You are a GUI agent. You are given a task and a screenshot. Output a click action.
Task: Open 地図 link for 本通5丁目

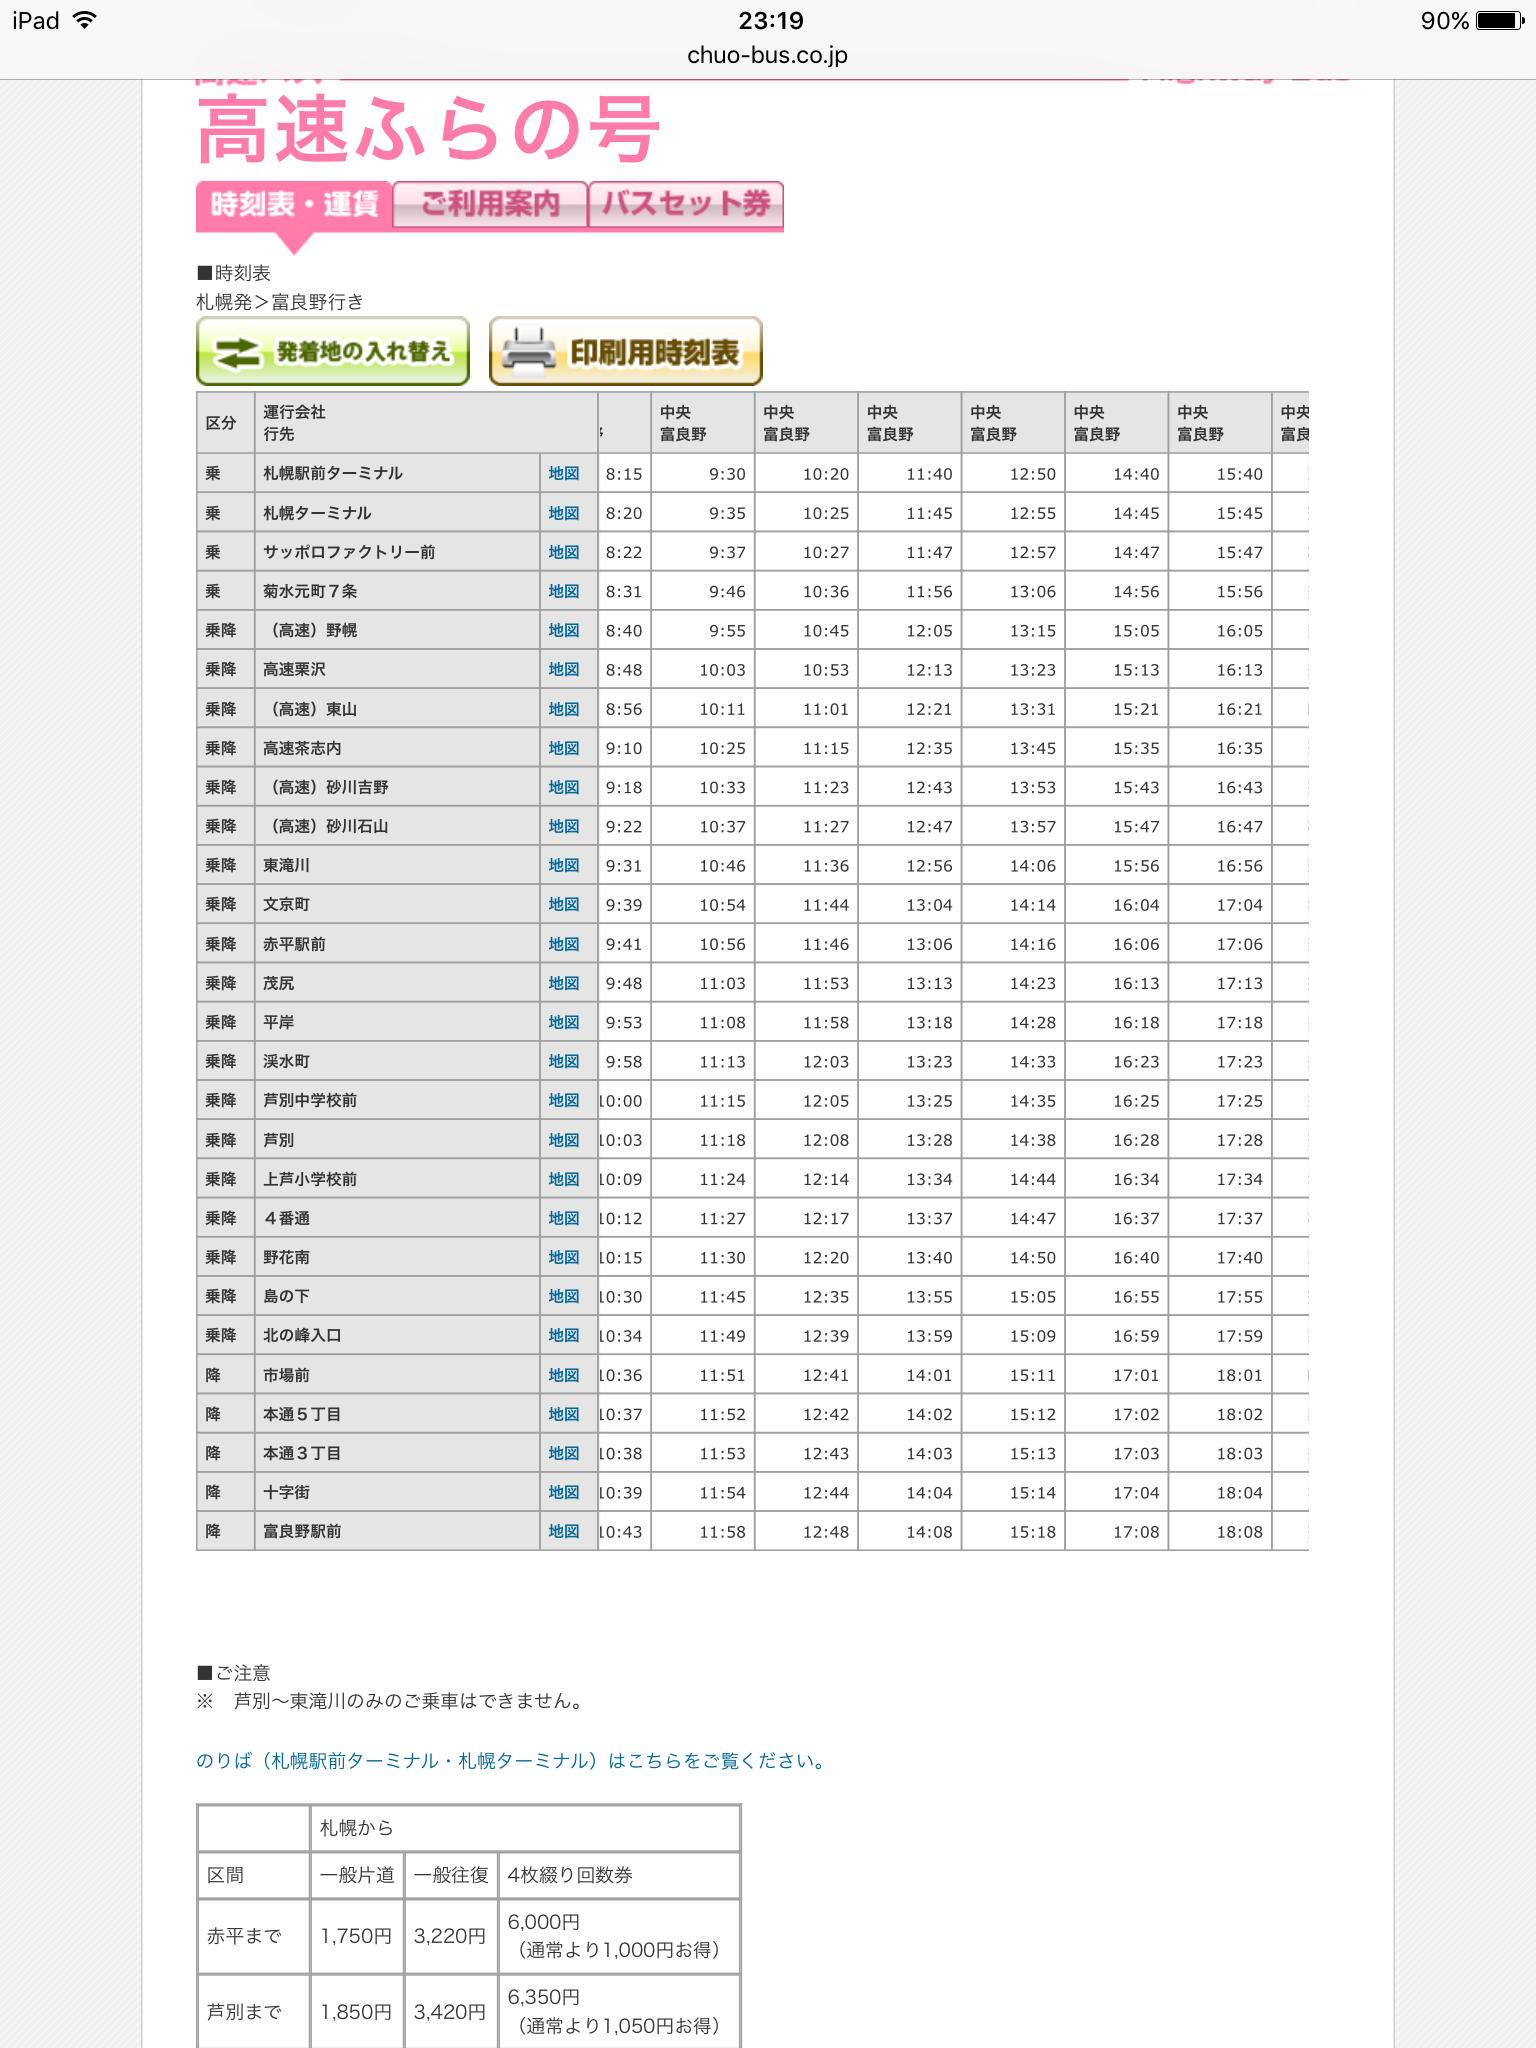click(x=564, y=1414)
